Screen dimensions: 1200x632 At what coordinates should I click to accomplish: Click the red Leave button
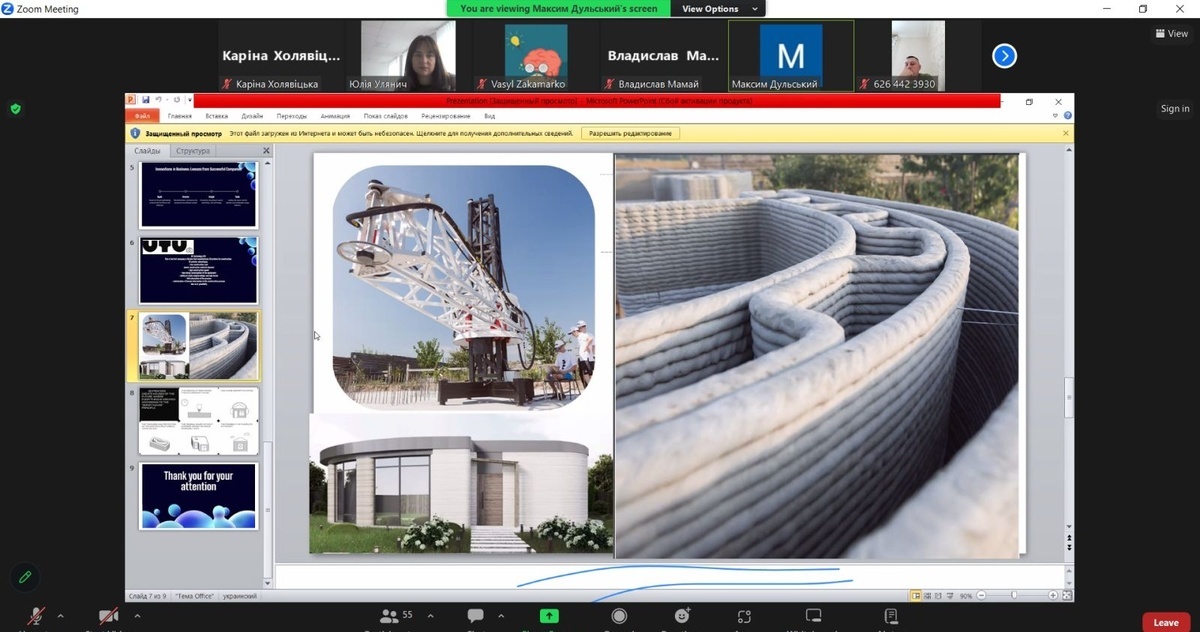(x=1166, y=622)
